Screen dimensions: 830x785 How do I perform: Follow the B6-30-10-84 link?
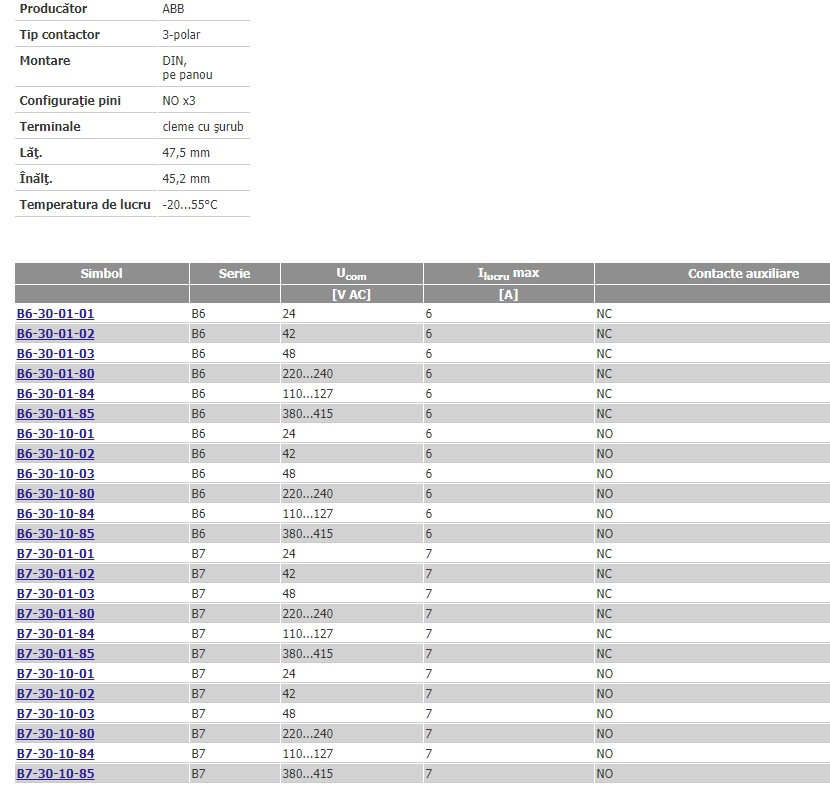[56, 513]
